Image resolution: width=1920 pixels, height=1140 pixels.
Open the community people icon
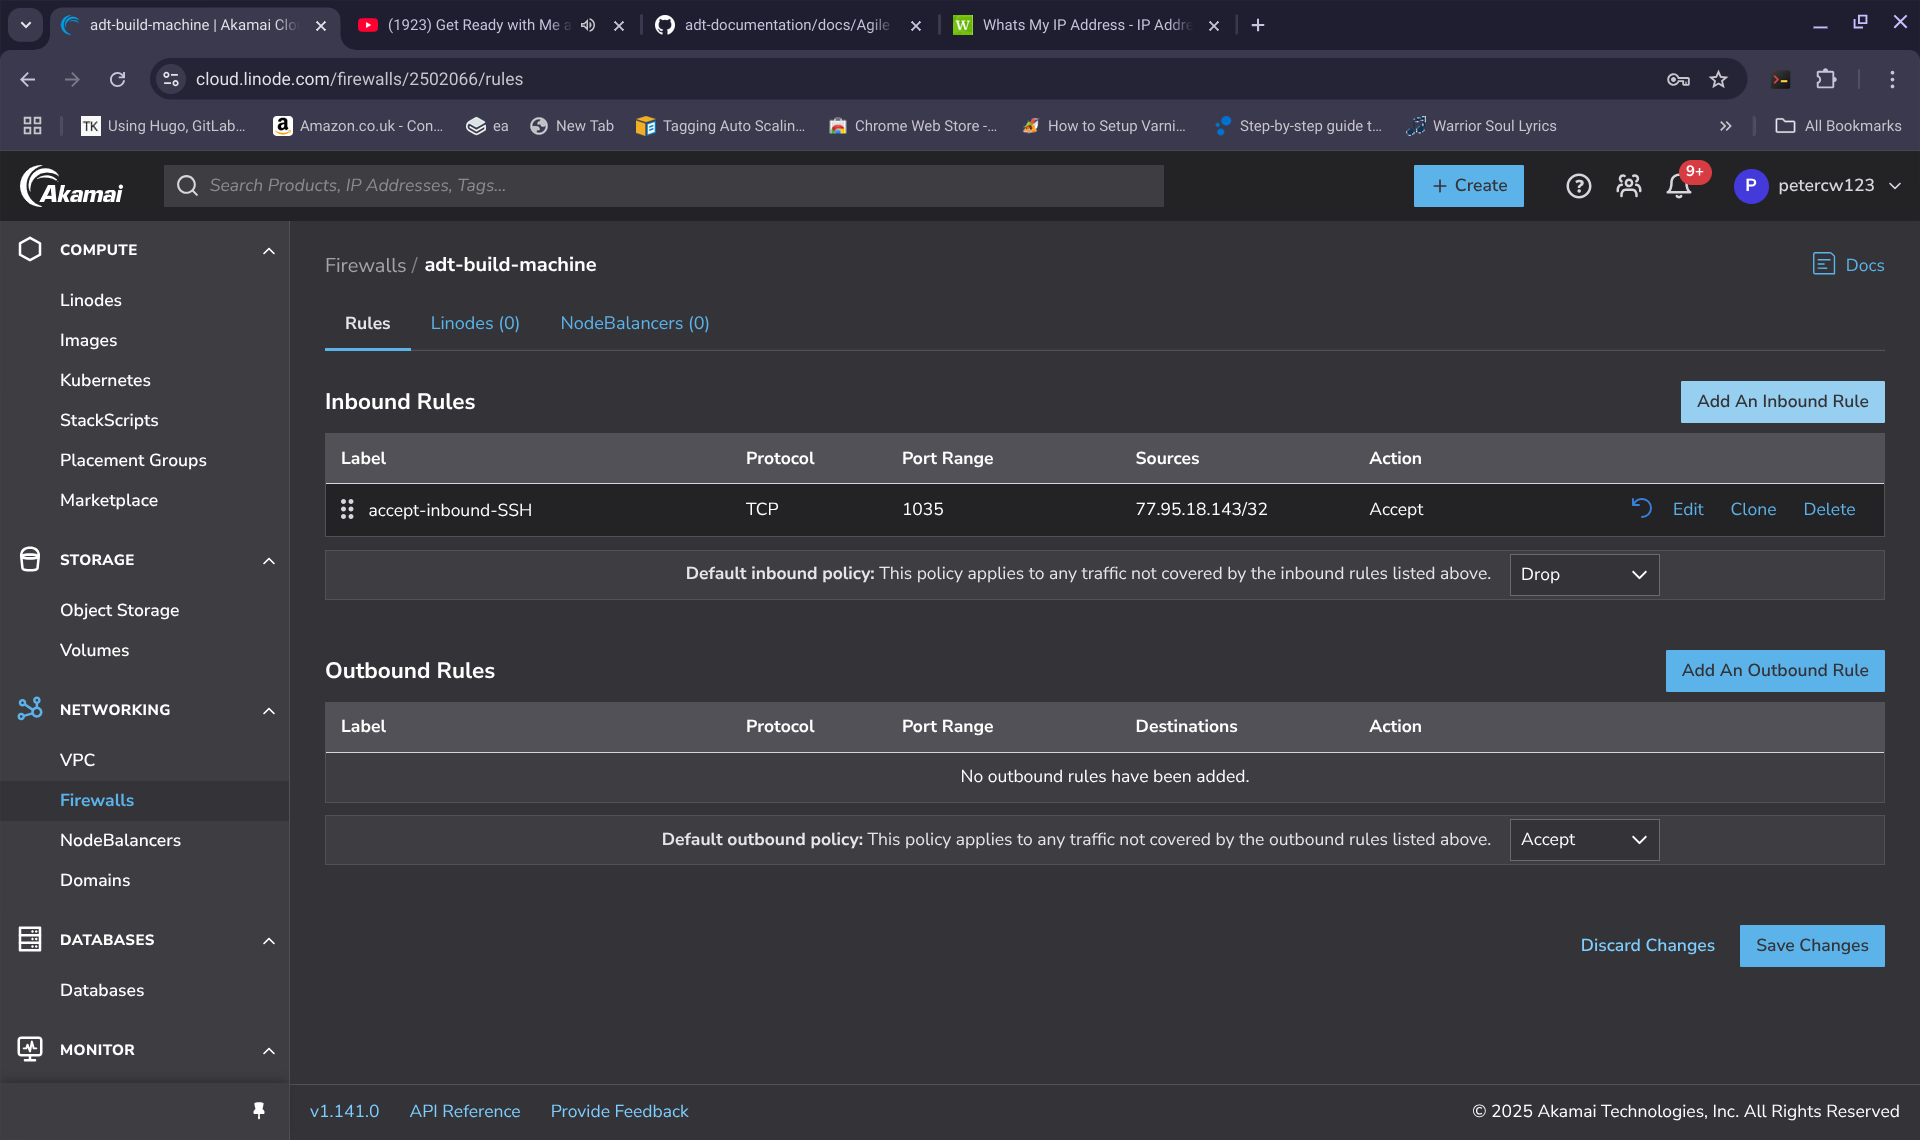pos(1628,186)
